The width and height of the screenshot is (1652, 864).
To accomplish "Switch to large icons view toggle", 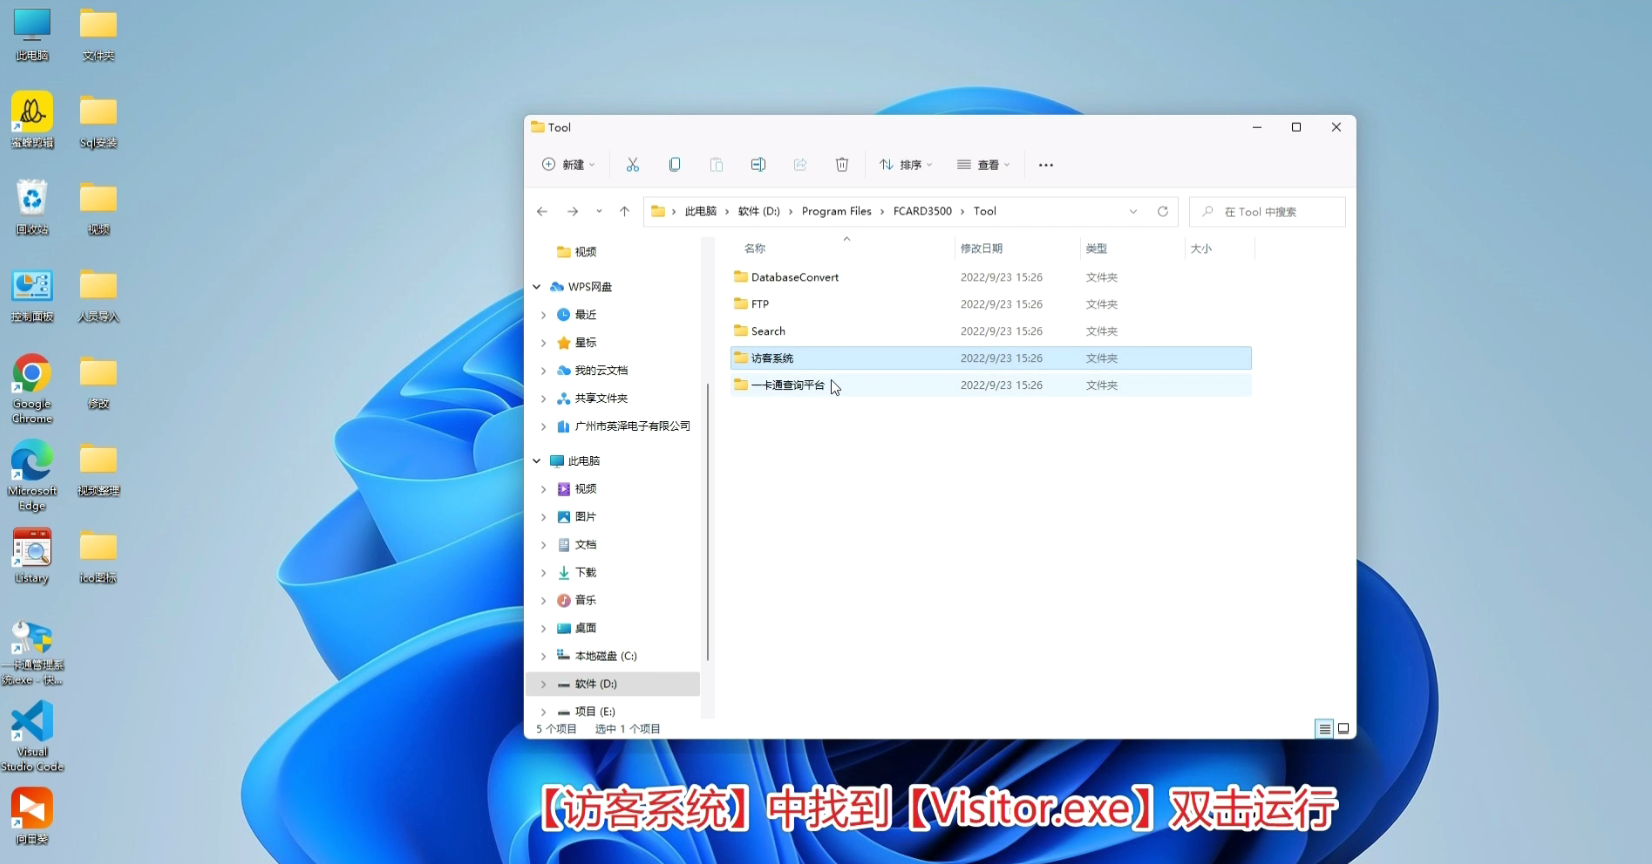I will [x=1344, y=729].
